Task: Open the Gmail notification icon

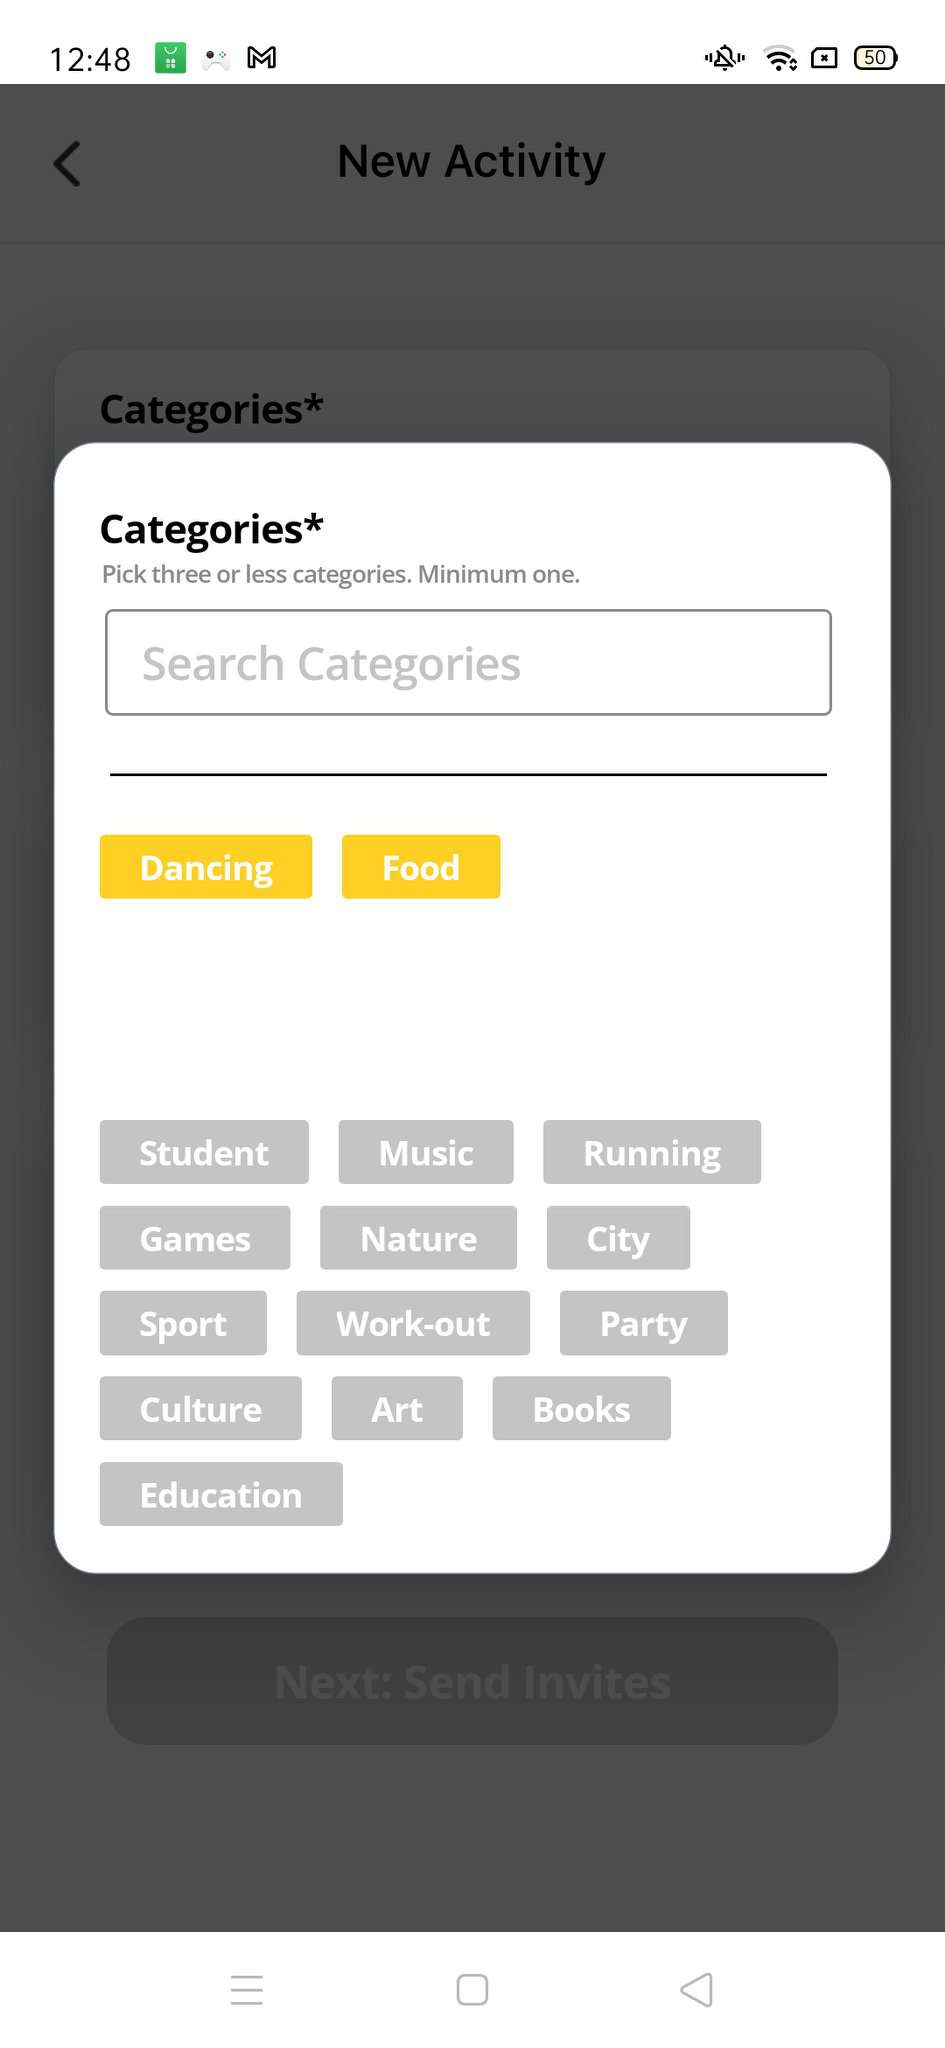Action: (261, 58)
